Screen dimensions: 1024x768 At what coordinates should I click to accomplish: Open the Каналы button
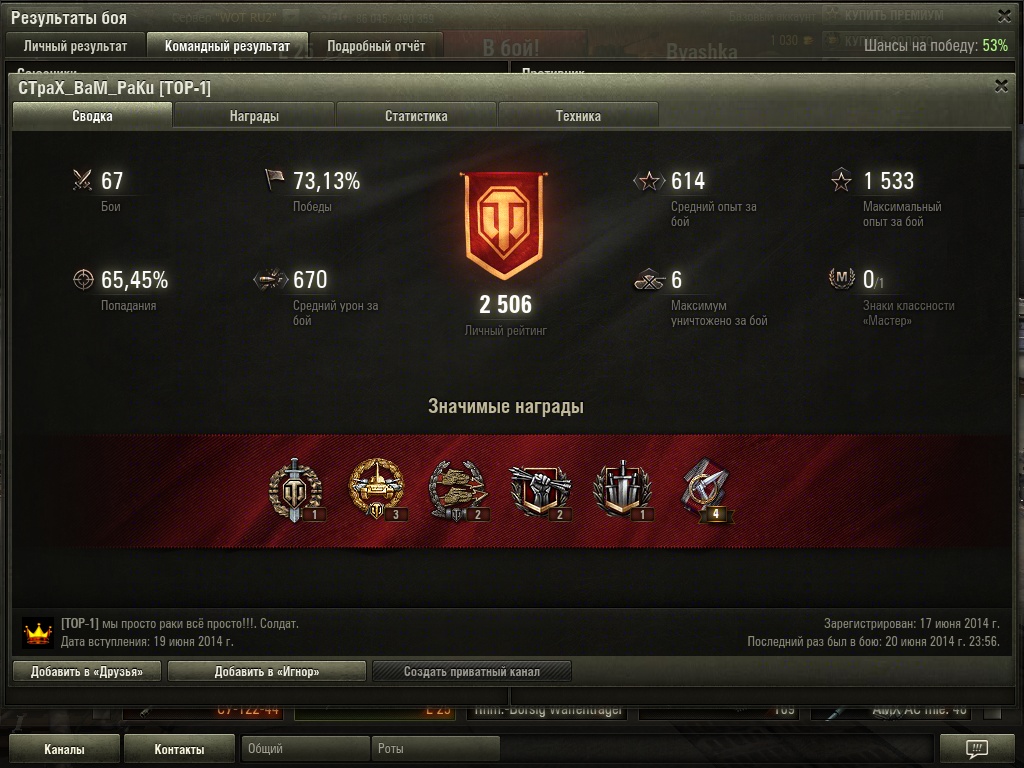(x=64, y=749)
